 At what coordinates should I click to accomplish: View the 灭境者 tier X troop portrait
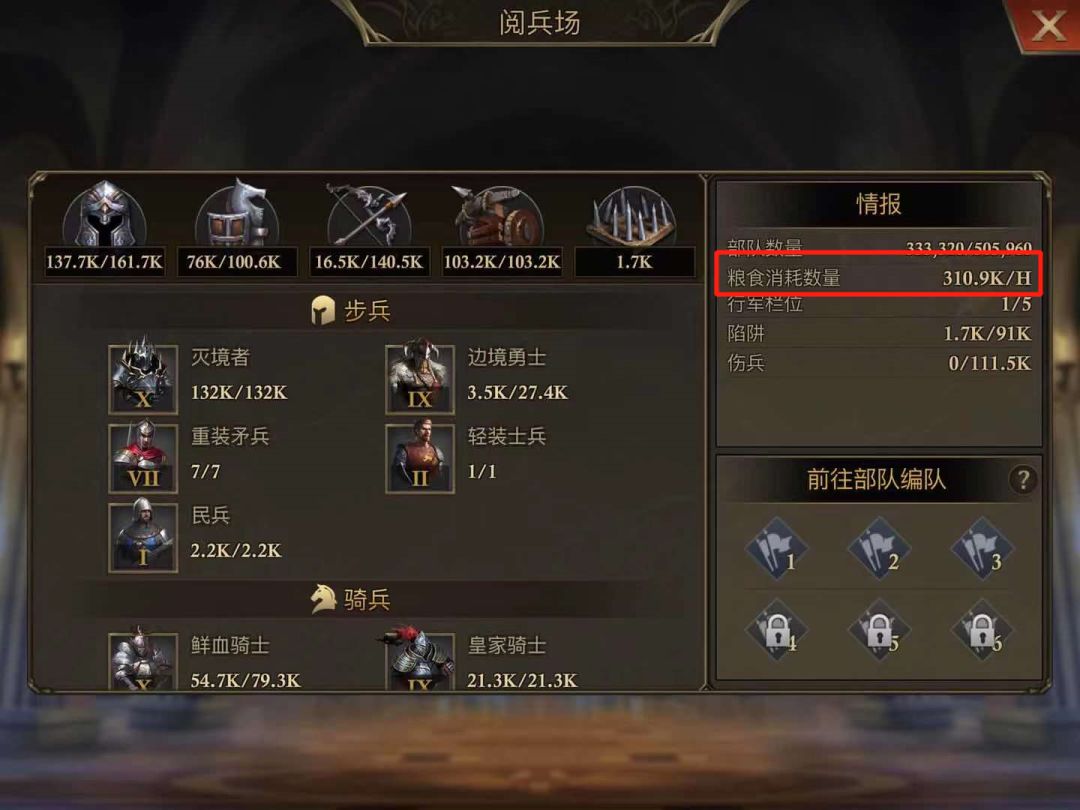[143, 379]
